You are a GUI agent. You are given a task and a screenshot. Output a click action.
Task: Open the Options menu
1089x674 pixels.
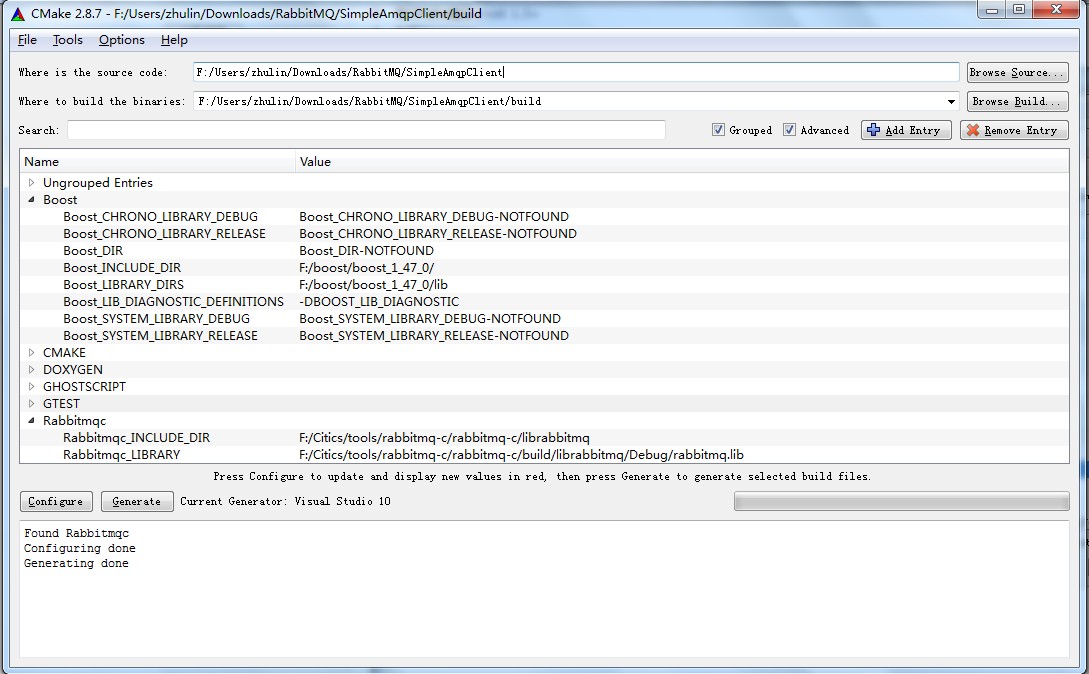point(122,40)
